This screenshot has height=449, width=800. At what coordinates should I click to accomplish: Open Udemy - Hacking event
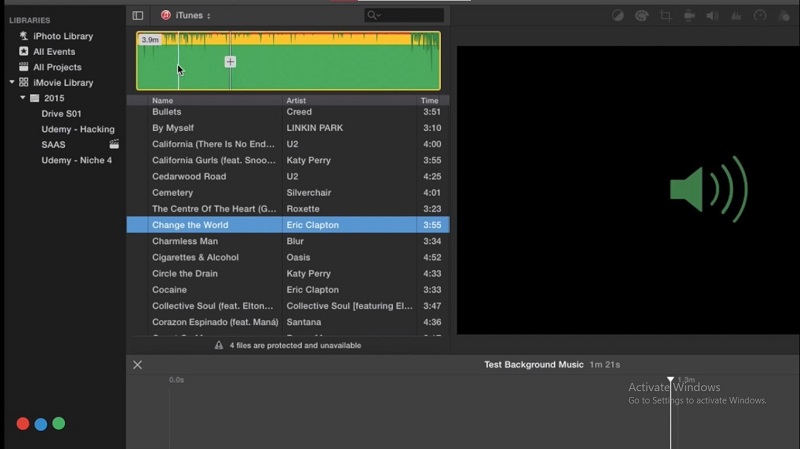(78, 129)
